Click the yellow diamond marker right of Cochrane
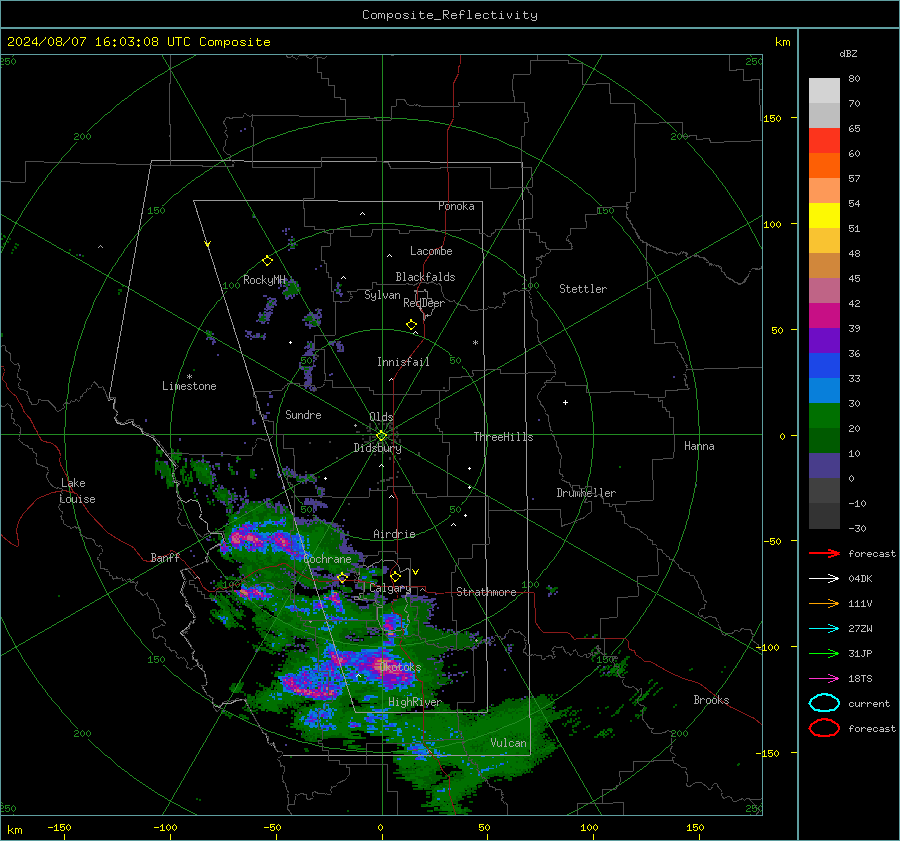 pos(342,577)
